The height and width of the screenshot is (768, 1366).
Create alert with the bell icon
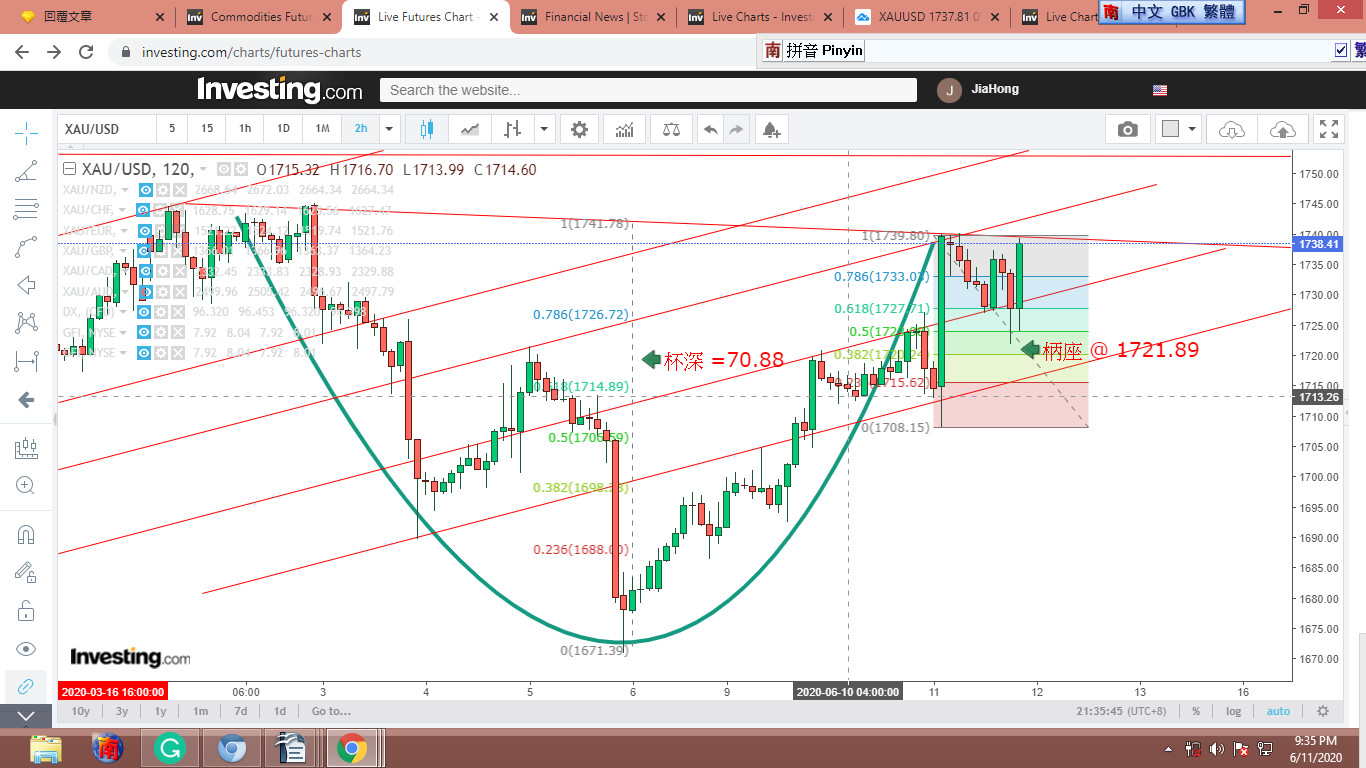(x=770, y=129)
